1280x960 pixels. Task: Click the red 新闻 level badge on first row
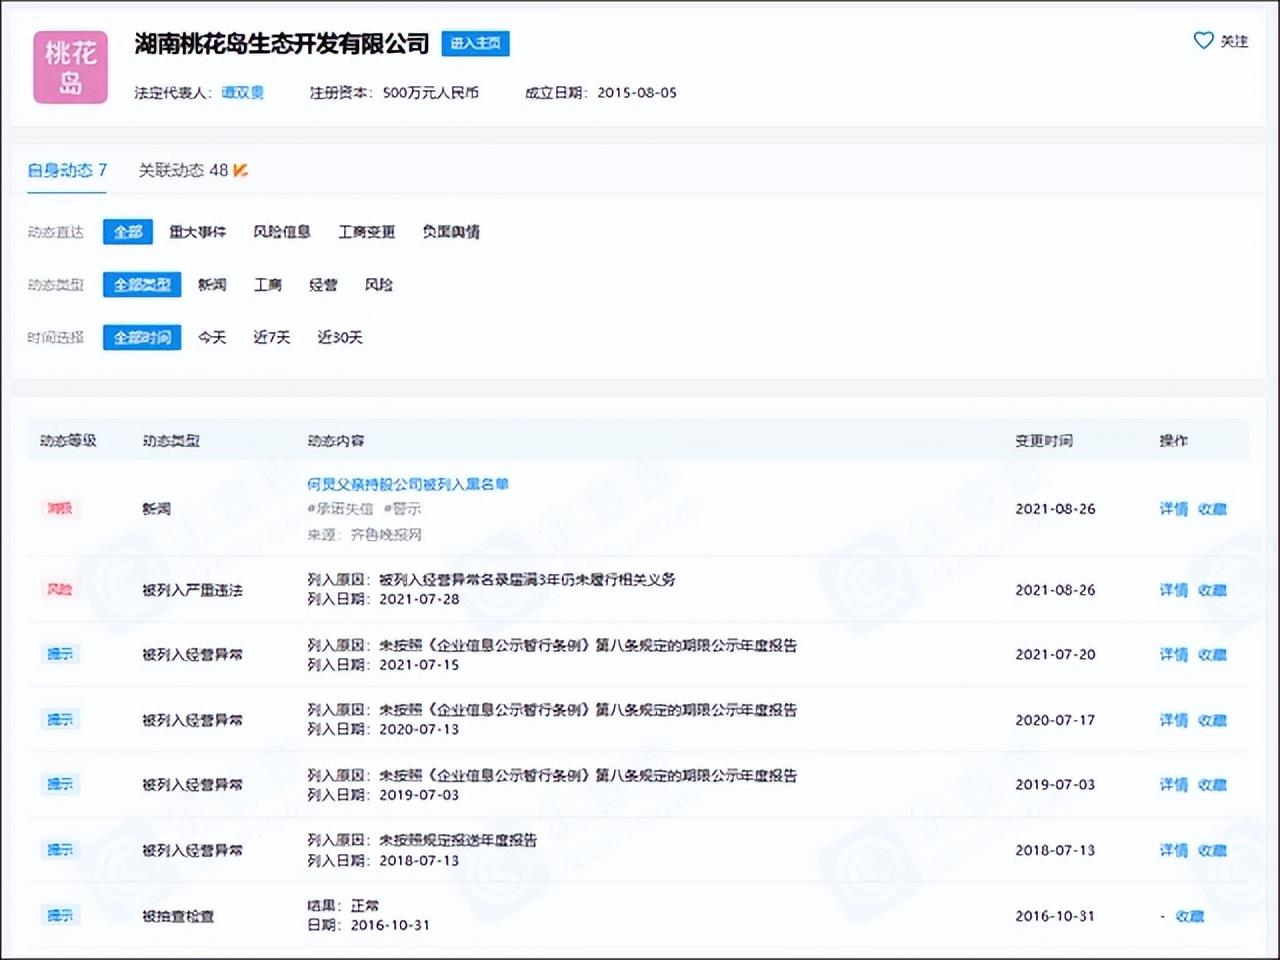pyautogui.click(x=60, y=509)
